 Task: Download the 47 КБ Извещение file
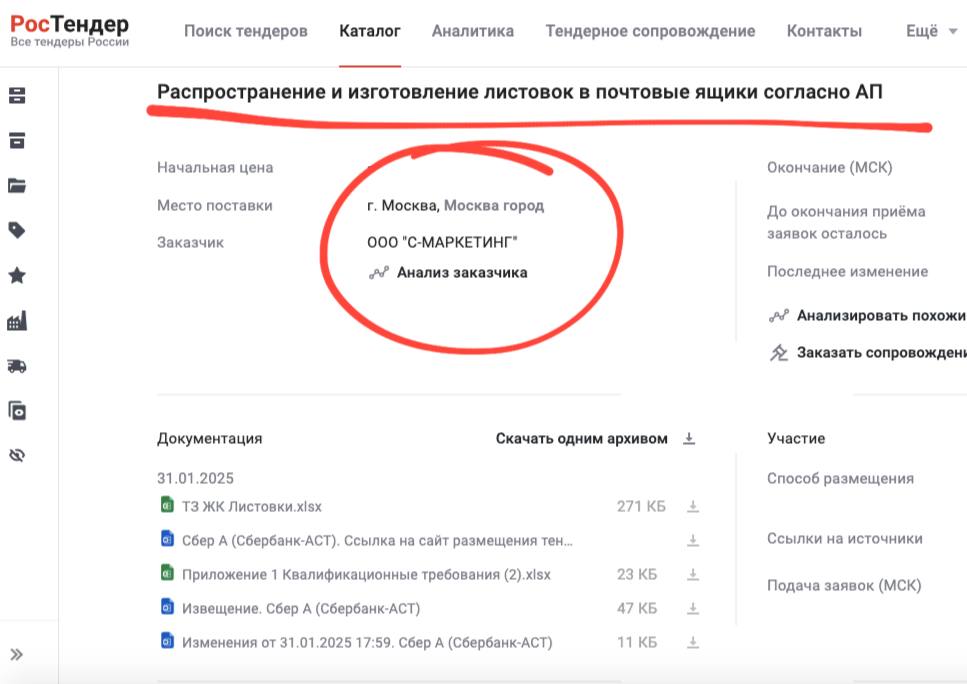point(692,608)
